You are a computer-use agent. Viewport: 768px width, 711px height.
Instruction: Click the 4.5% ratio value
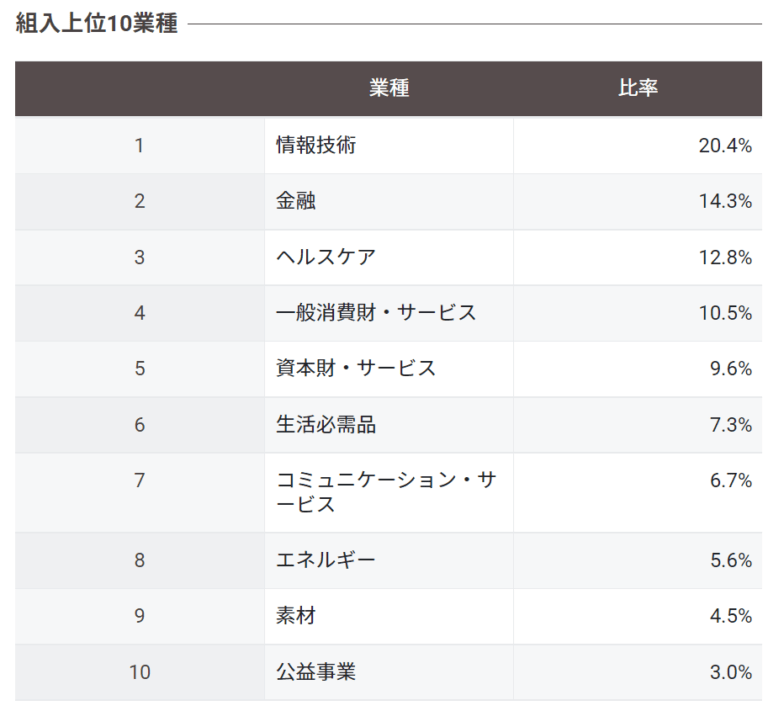tap(730, 616)
